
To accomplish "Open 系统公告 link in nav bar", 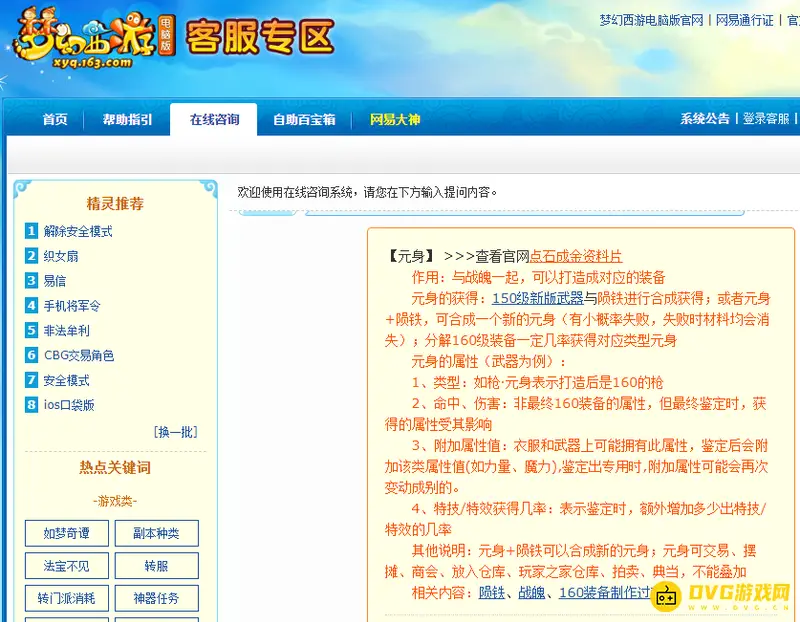I will (x=705, y=119).
